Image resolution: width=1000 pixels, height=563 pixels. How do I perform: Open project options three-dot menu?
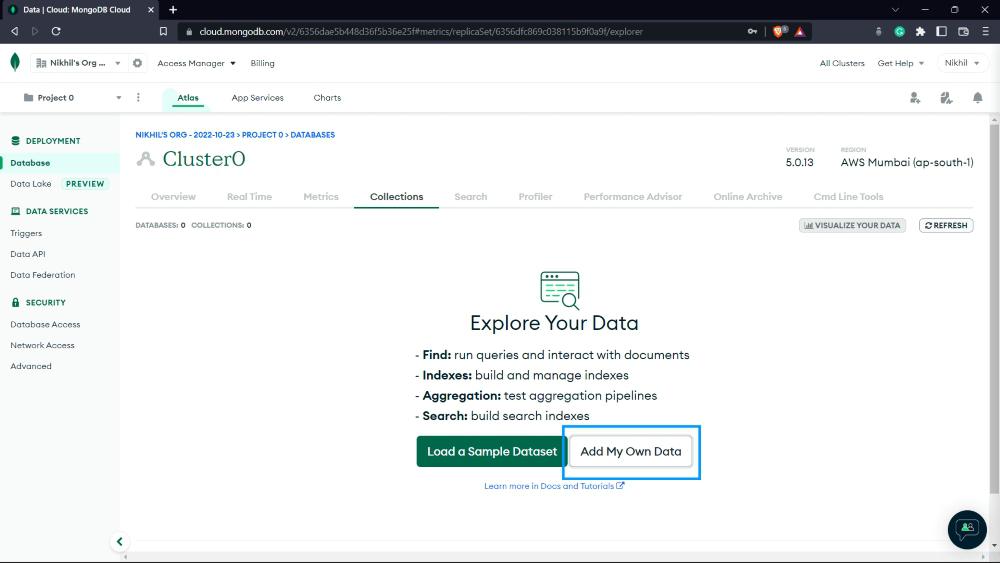pyautogui.click(x=138, y=98)
